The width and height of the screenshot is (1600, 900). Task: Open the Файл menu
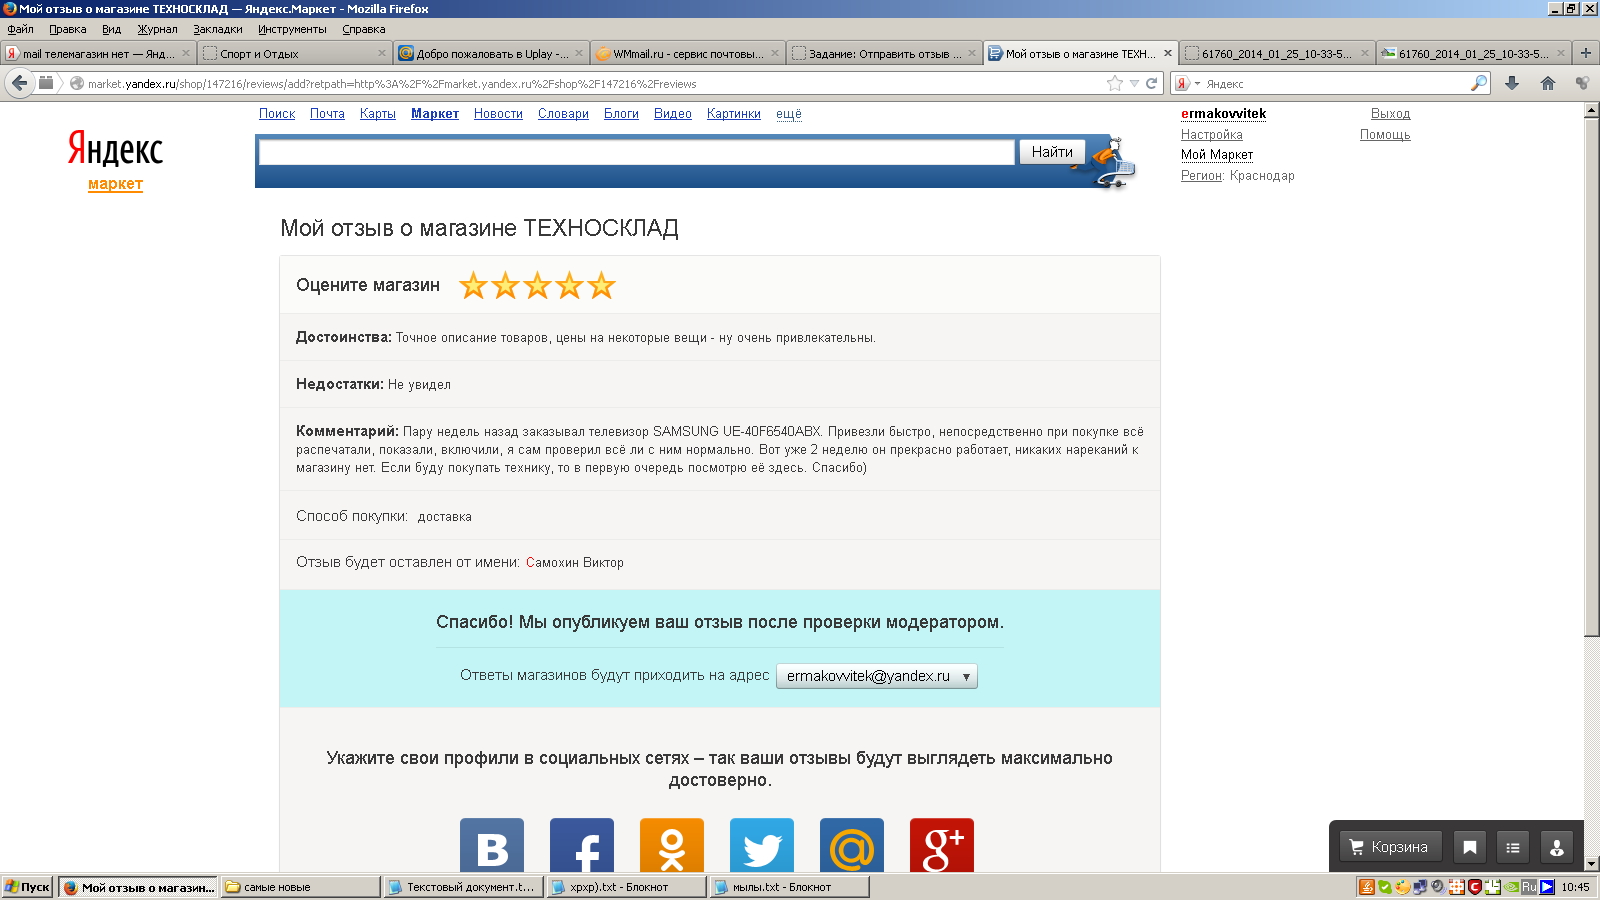20,29
